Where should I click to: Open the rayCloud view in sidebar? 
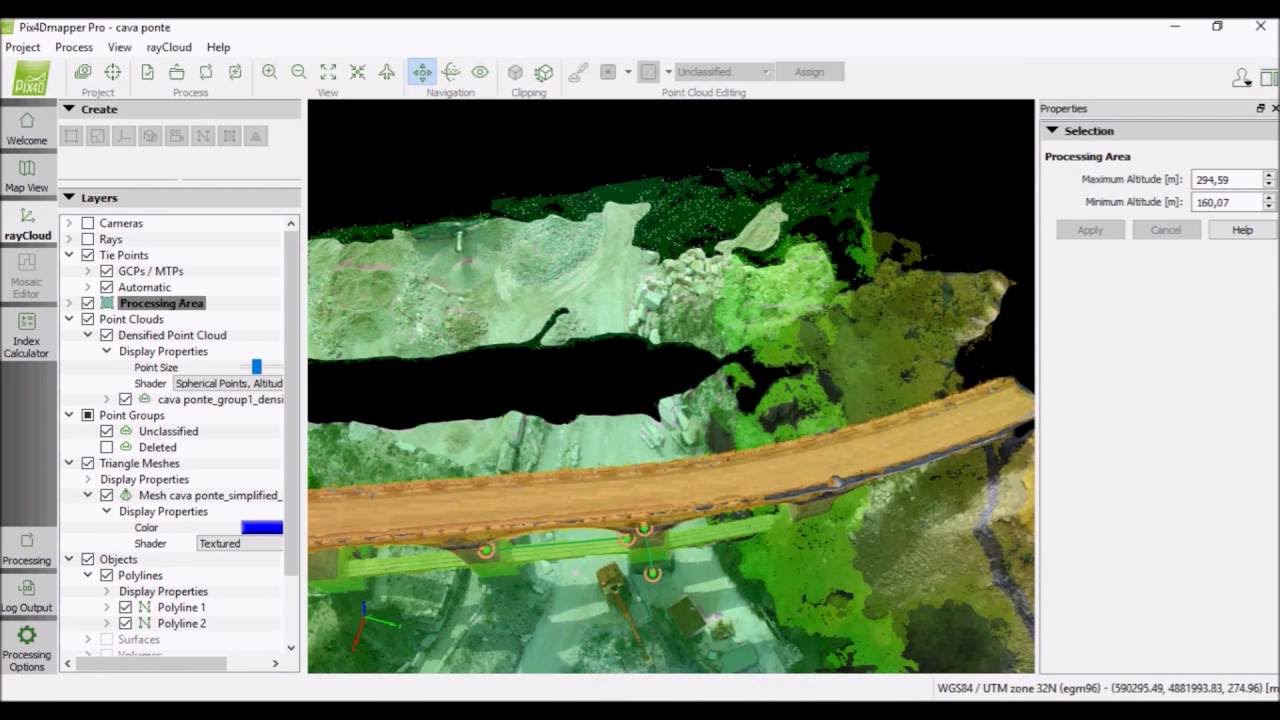(27, 224)
